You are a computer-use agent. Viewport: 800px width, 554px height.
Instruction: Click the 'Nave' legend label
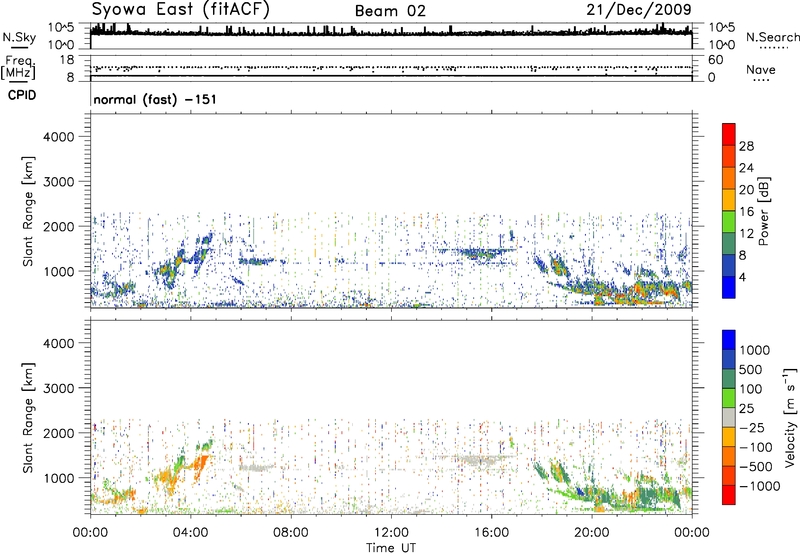tap(761, 70)
